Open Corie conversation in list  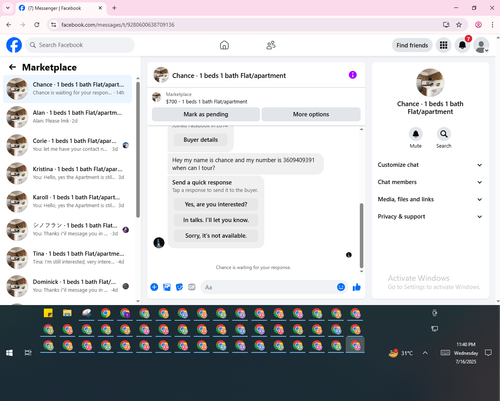pyautogui.click(x=68, y=145)
